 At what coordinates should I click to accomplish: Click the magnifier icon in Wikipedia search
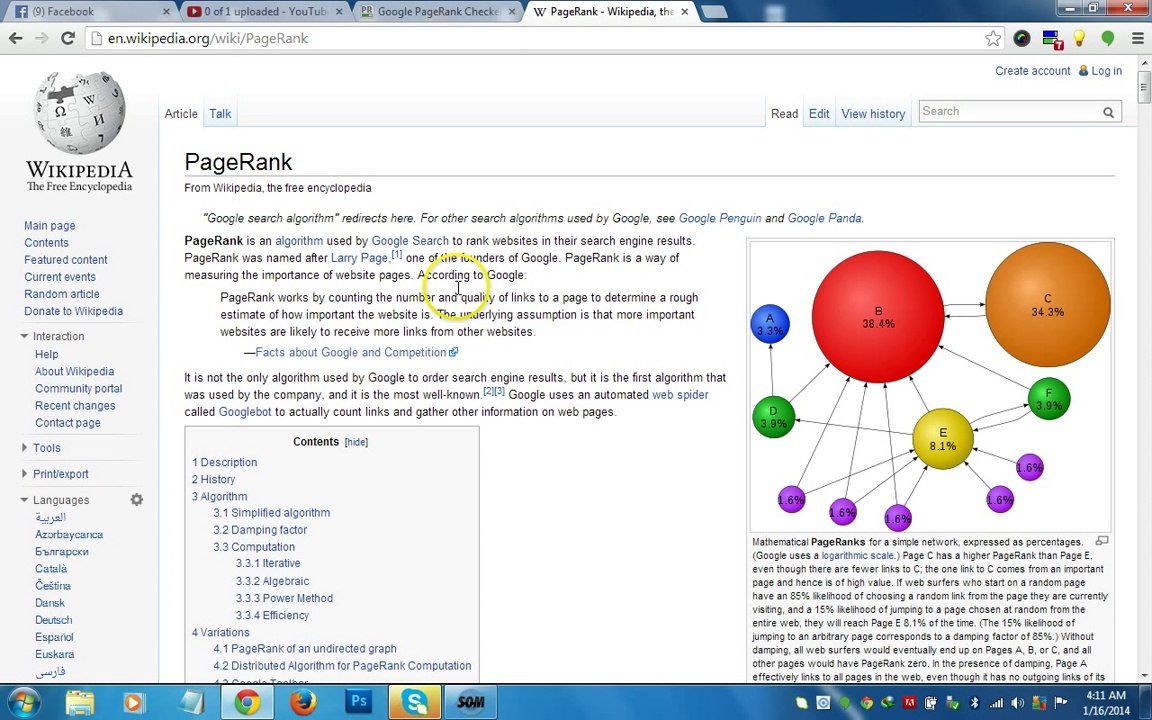coord(1108,112)
